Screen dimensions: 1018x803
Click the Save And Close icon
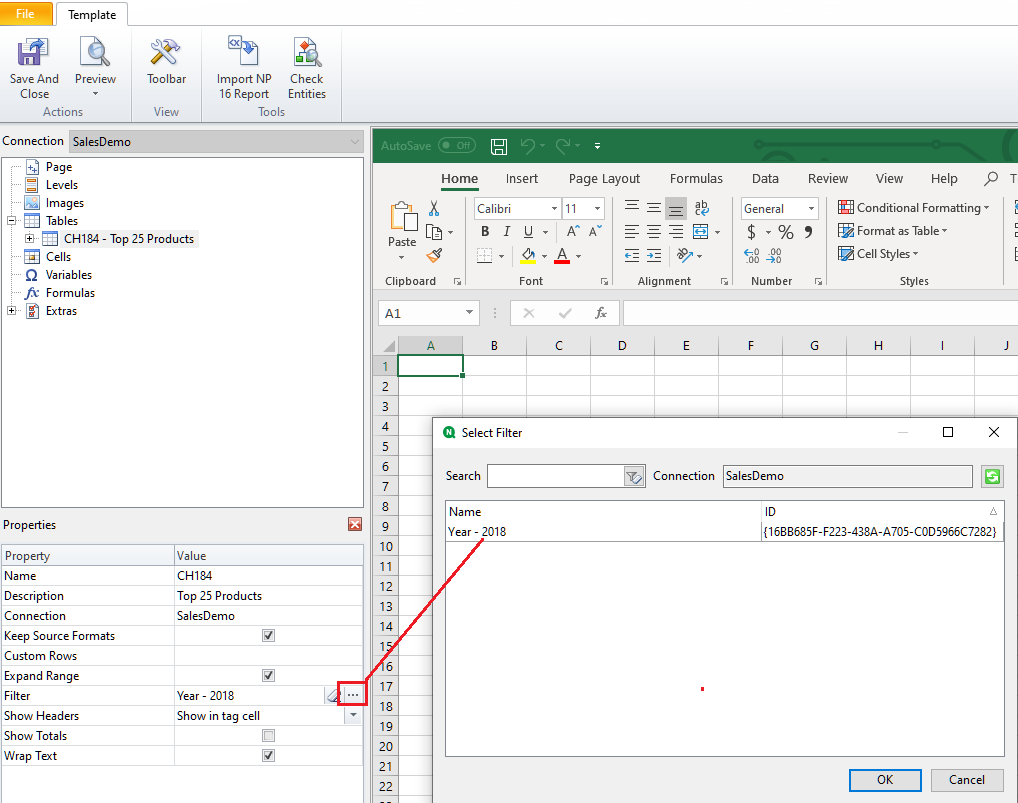(34, 54)
